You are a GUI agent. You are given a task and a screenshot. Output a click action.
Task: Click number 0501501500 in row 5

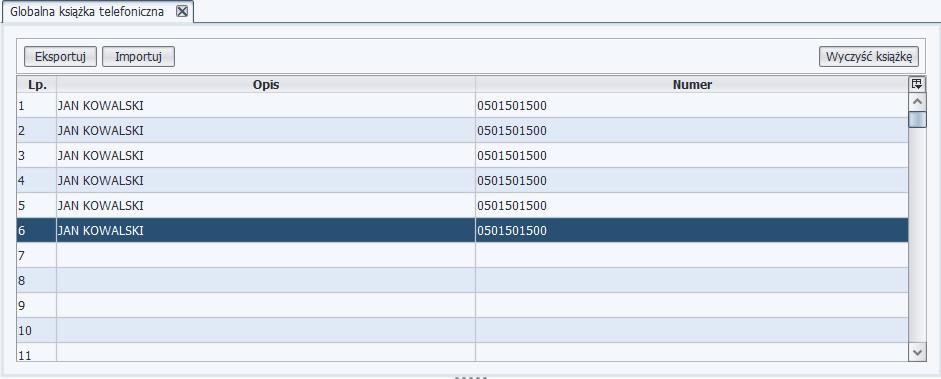click(513, 206)
